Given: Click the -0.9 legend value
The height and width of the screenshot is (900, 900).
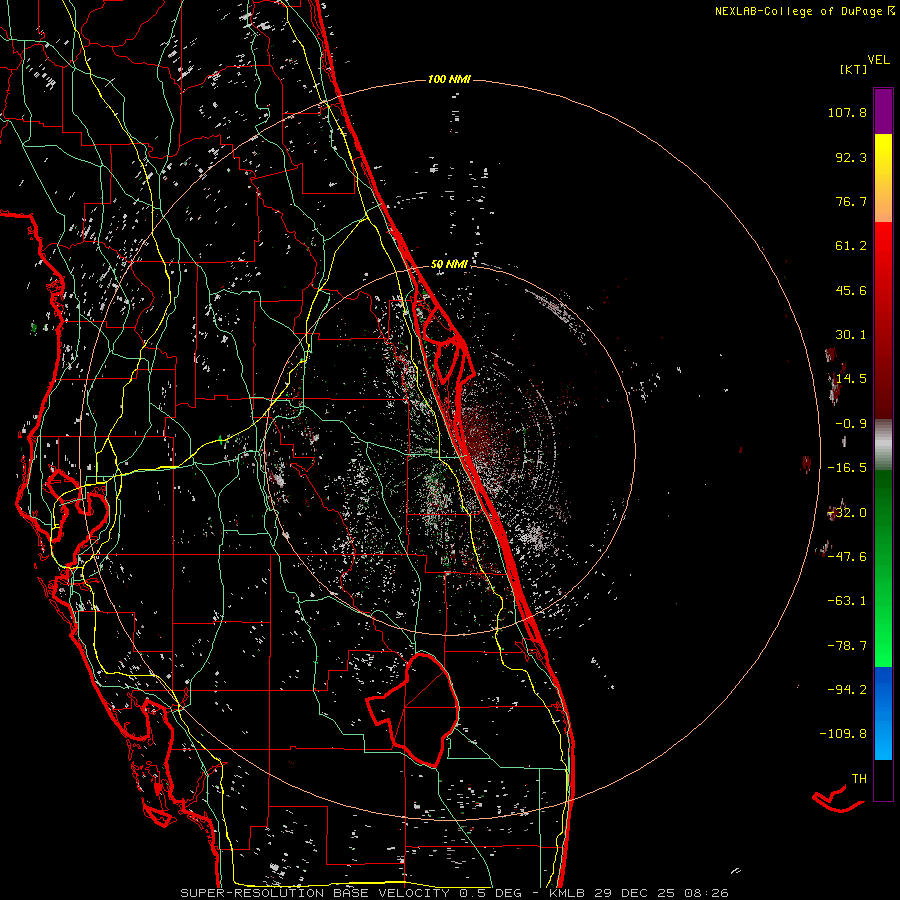Looking at the screenshot, I should (851, 424).
